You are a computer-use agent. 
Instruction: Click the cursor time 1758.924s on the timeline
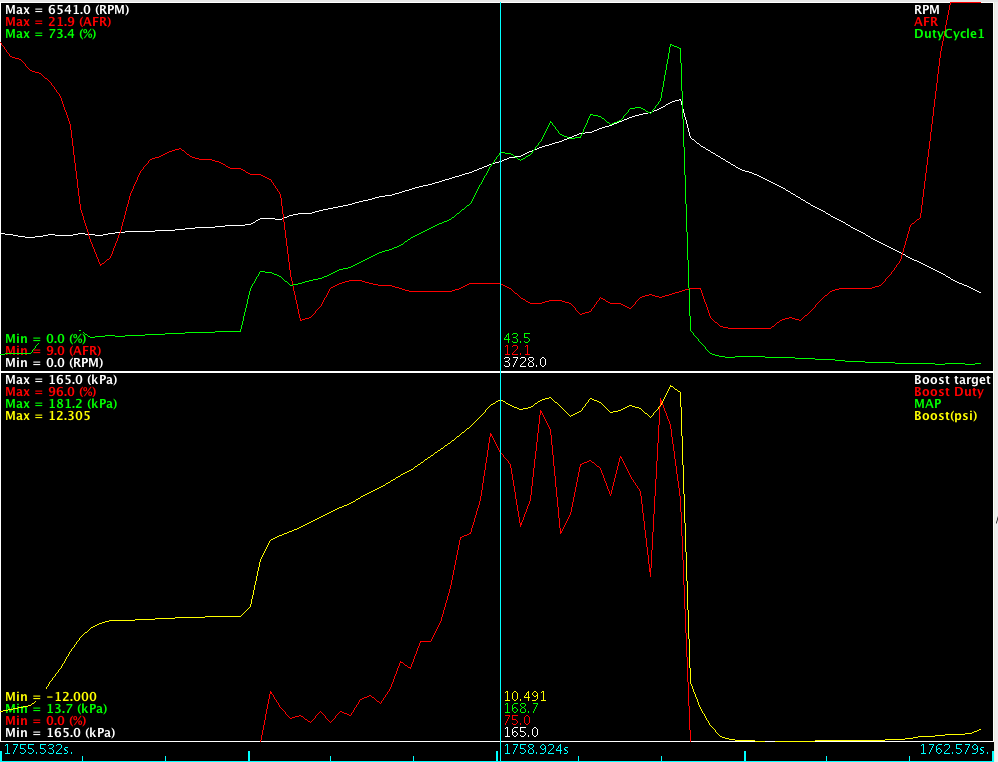[x=537, y=749]
